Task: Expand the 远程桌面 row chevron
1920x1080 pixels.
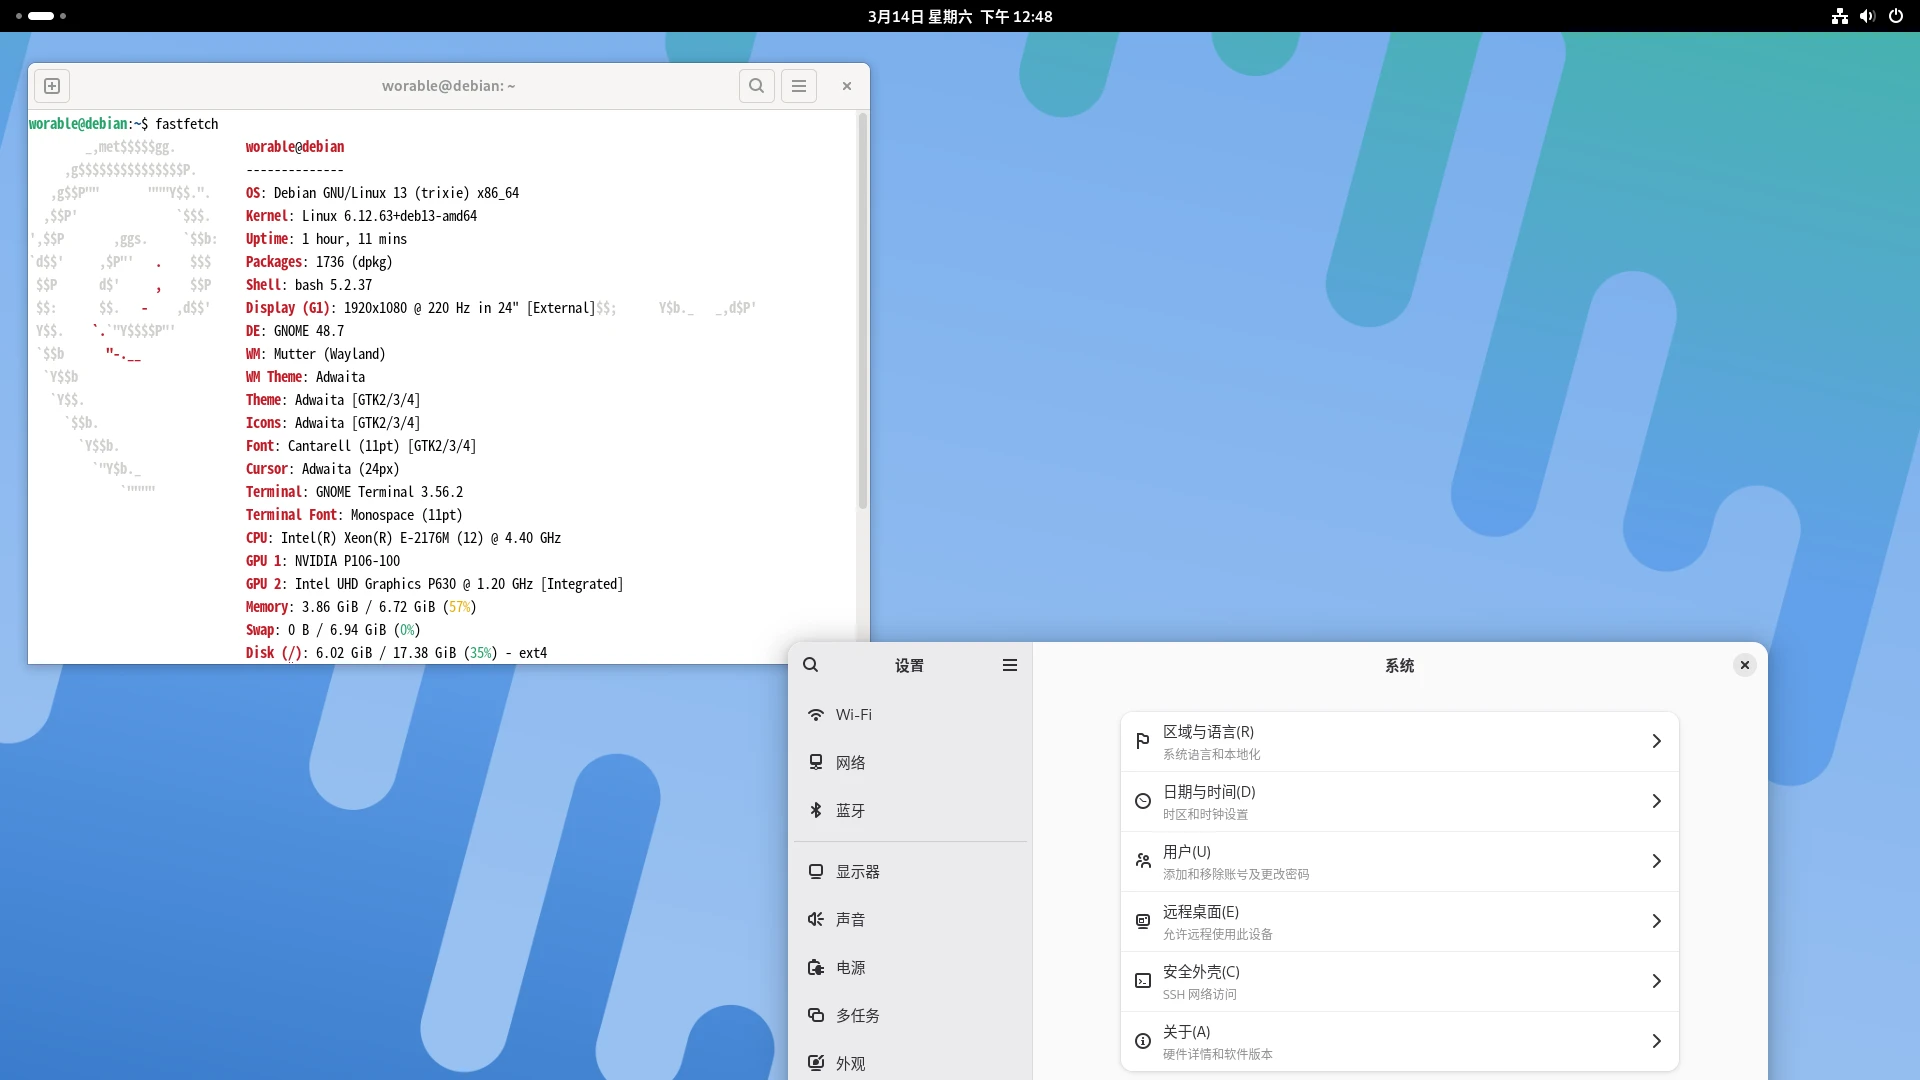Action: pos(1656,921)
